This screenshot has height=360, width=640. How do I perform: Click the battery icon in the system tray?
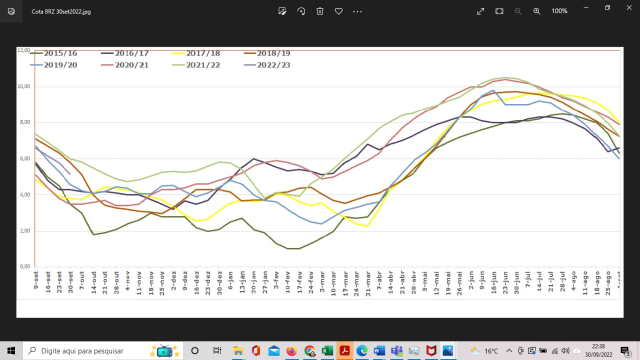543,351
